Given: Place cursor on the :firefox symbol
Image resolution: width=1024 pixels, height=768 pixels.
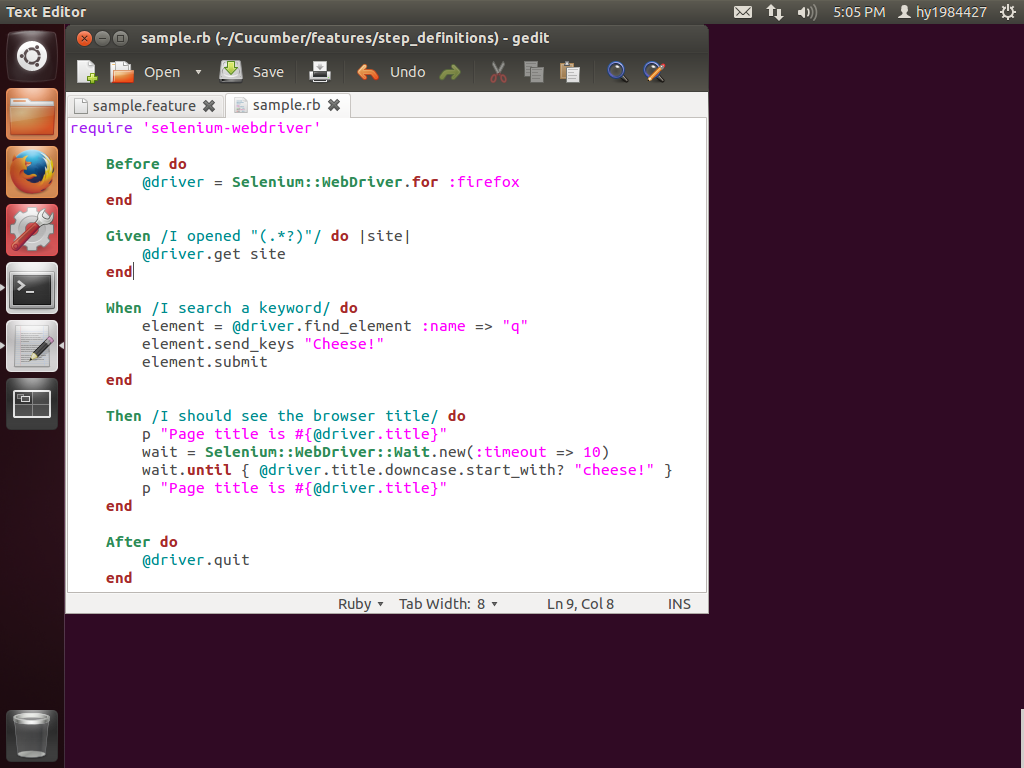Looking at the screenshot, I should tap(483, 182).
